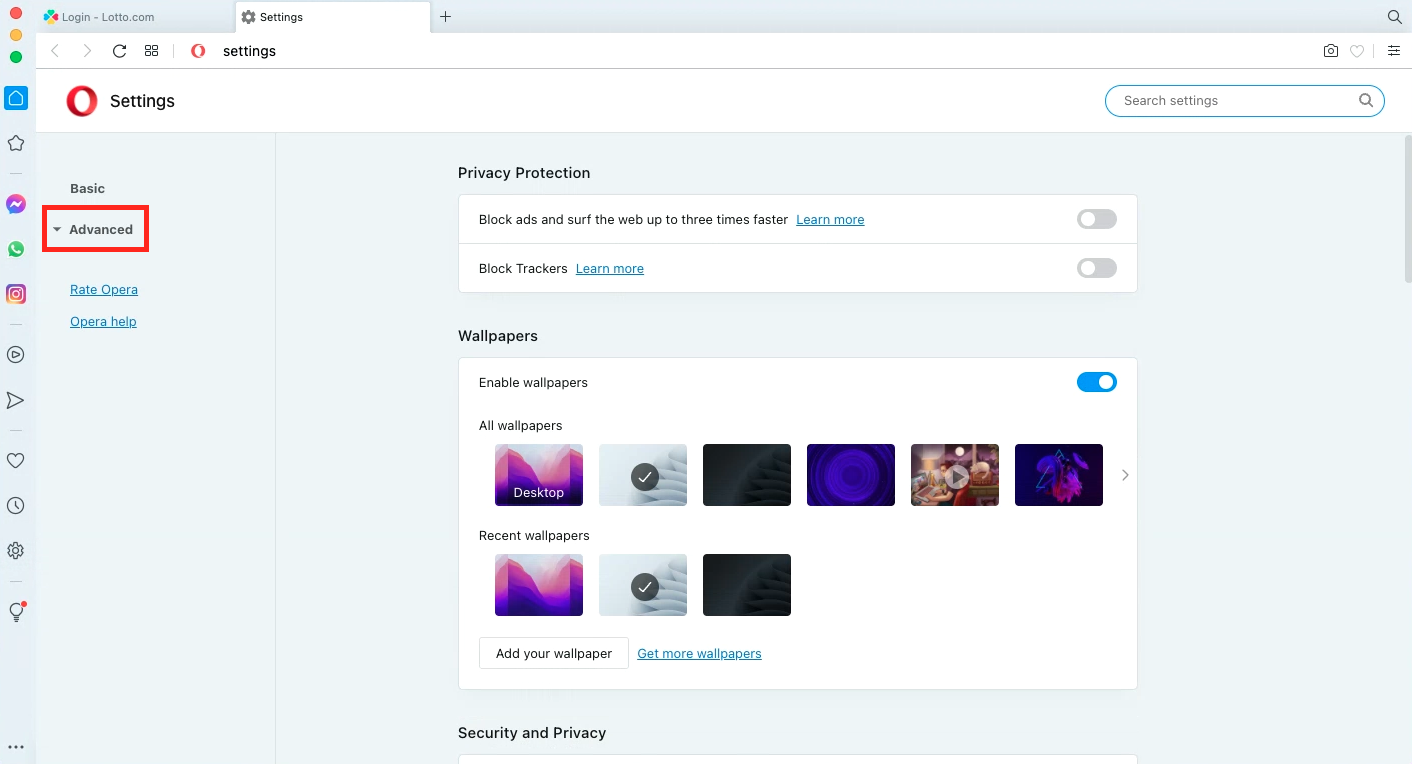Select the Basic settings category
Viewport: 1412px width, 764px height.
(x=87, y=188)
